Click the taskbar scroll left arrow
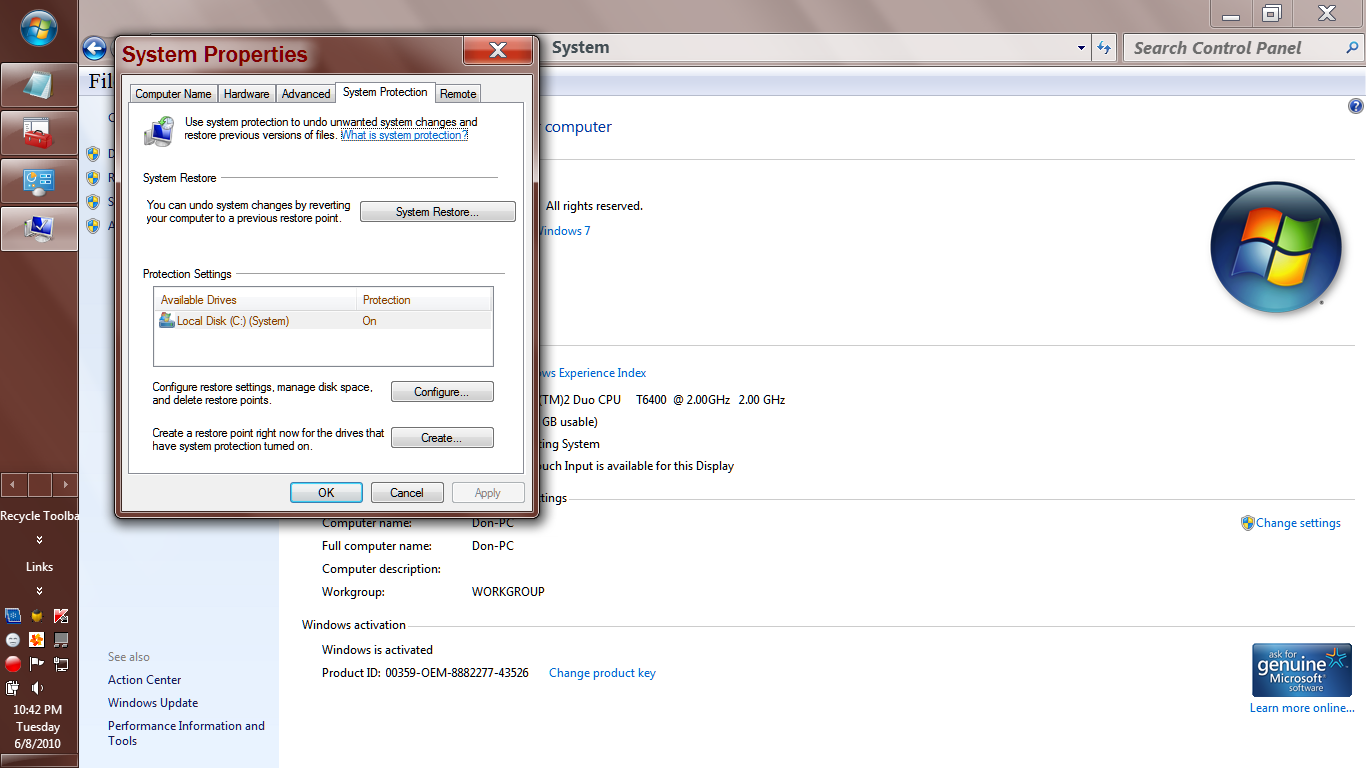 pyautogui.click(x=14, y=485)
